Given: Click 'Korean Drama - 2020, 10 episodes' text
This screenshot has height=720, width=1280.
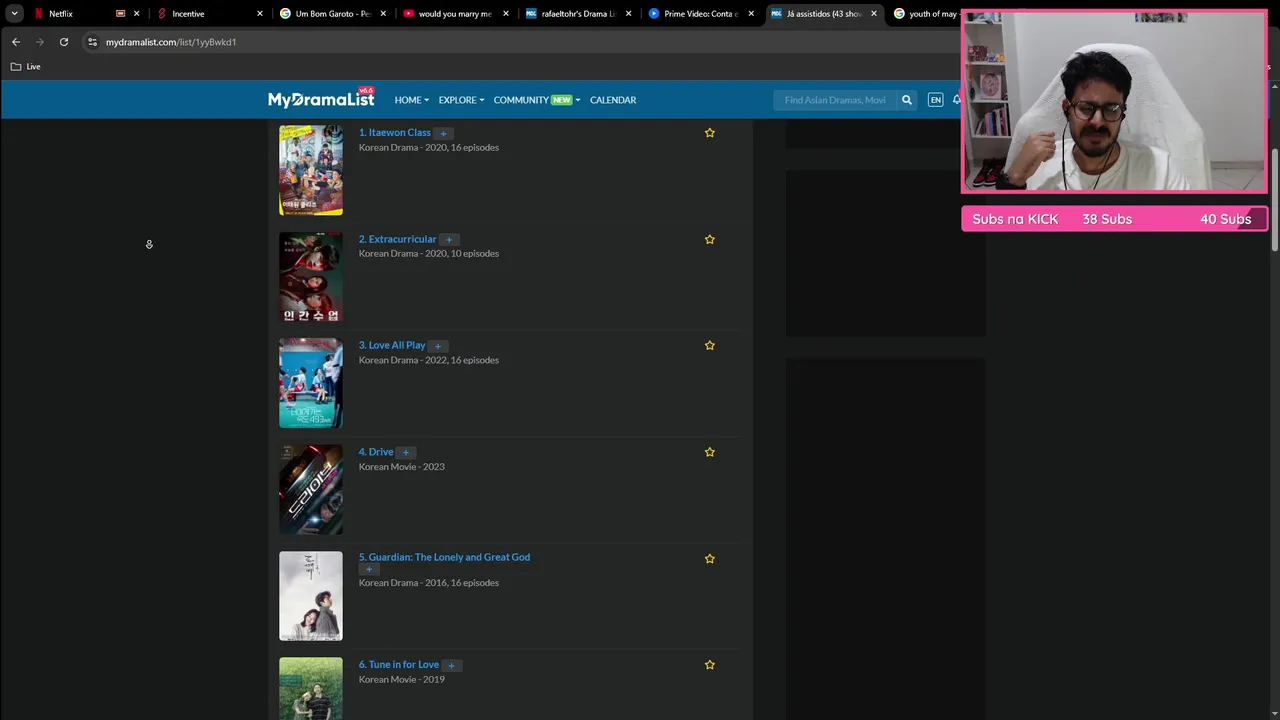Looking at the screenshot, I should click(x=429, y=253).
